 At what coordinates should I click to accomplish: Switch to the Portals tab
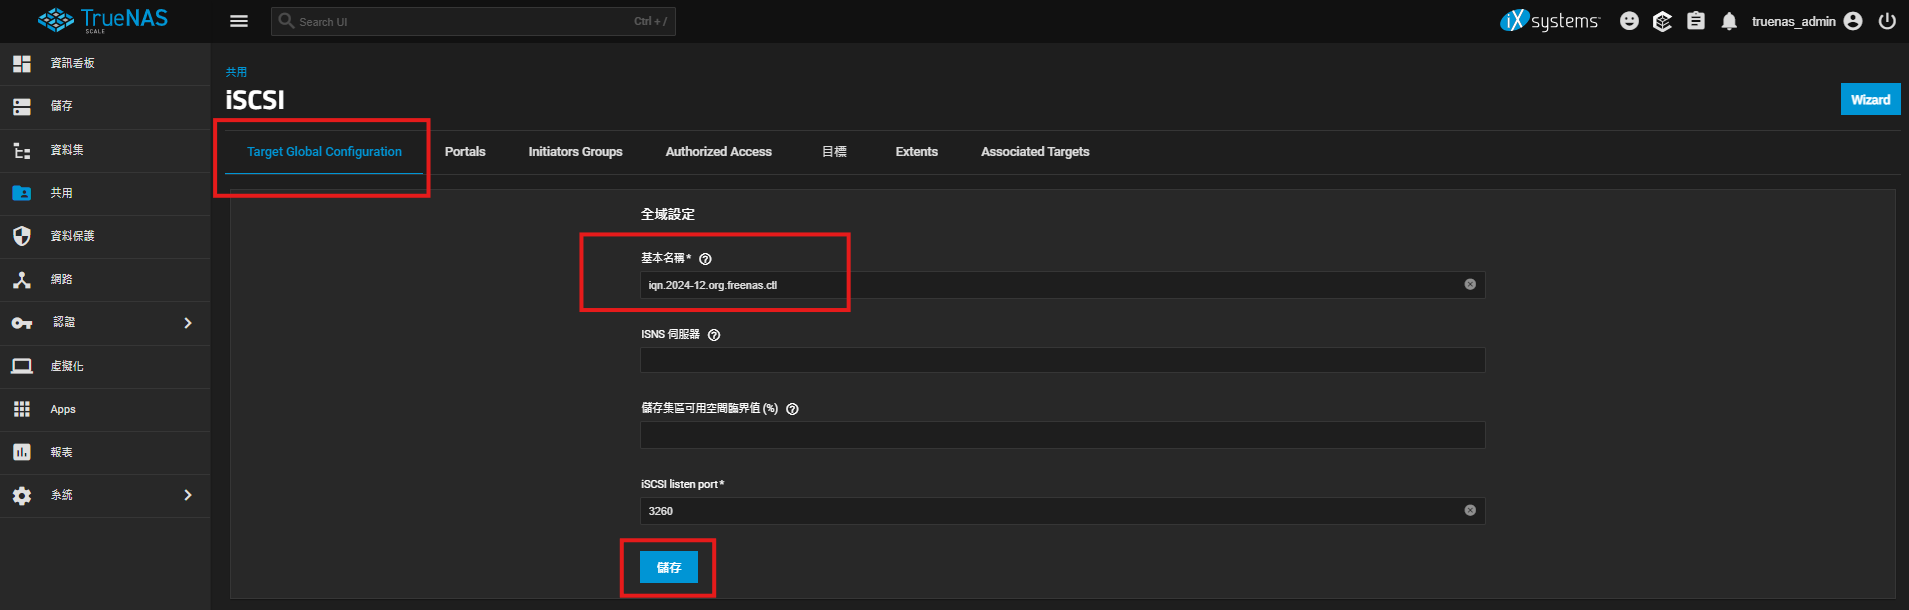465,152
